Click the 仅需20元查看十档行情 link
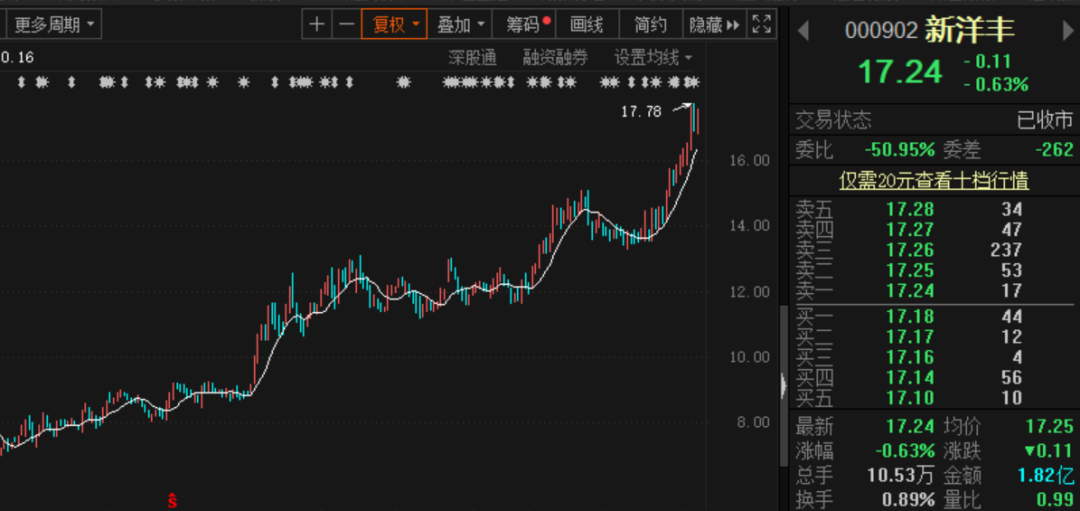 click(x=934, y=181)
